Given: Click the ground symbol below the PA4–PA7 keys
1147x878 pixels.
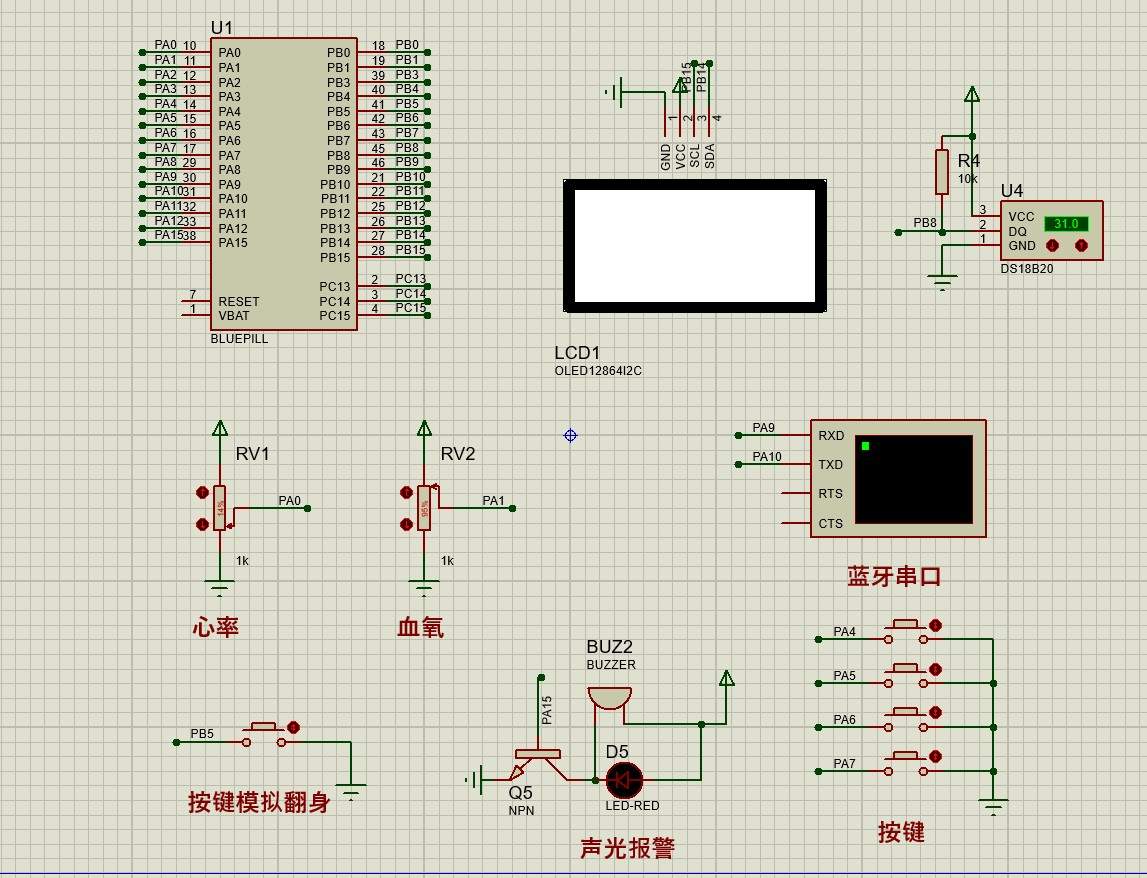Looking at the screenshot, I should 993,807.
